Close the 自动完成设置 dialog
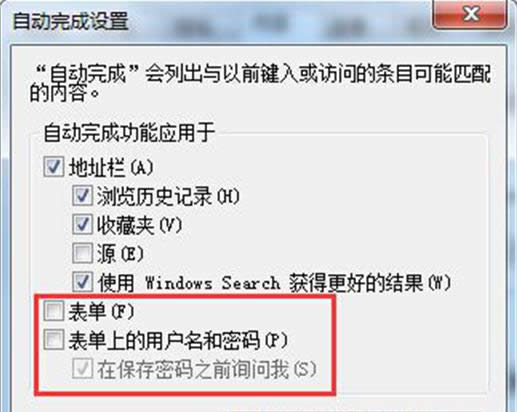This screenshot has height=412, width=517. [x=470, y=14]
